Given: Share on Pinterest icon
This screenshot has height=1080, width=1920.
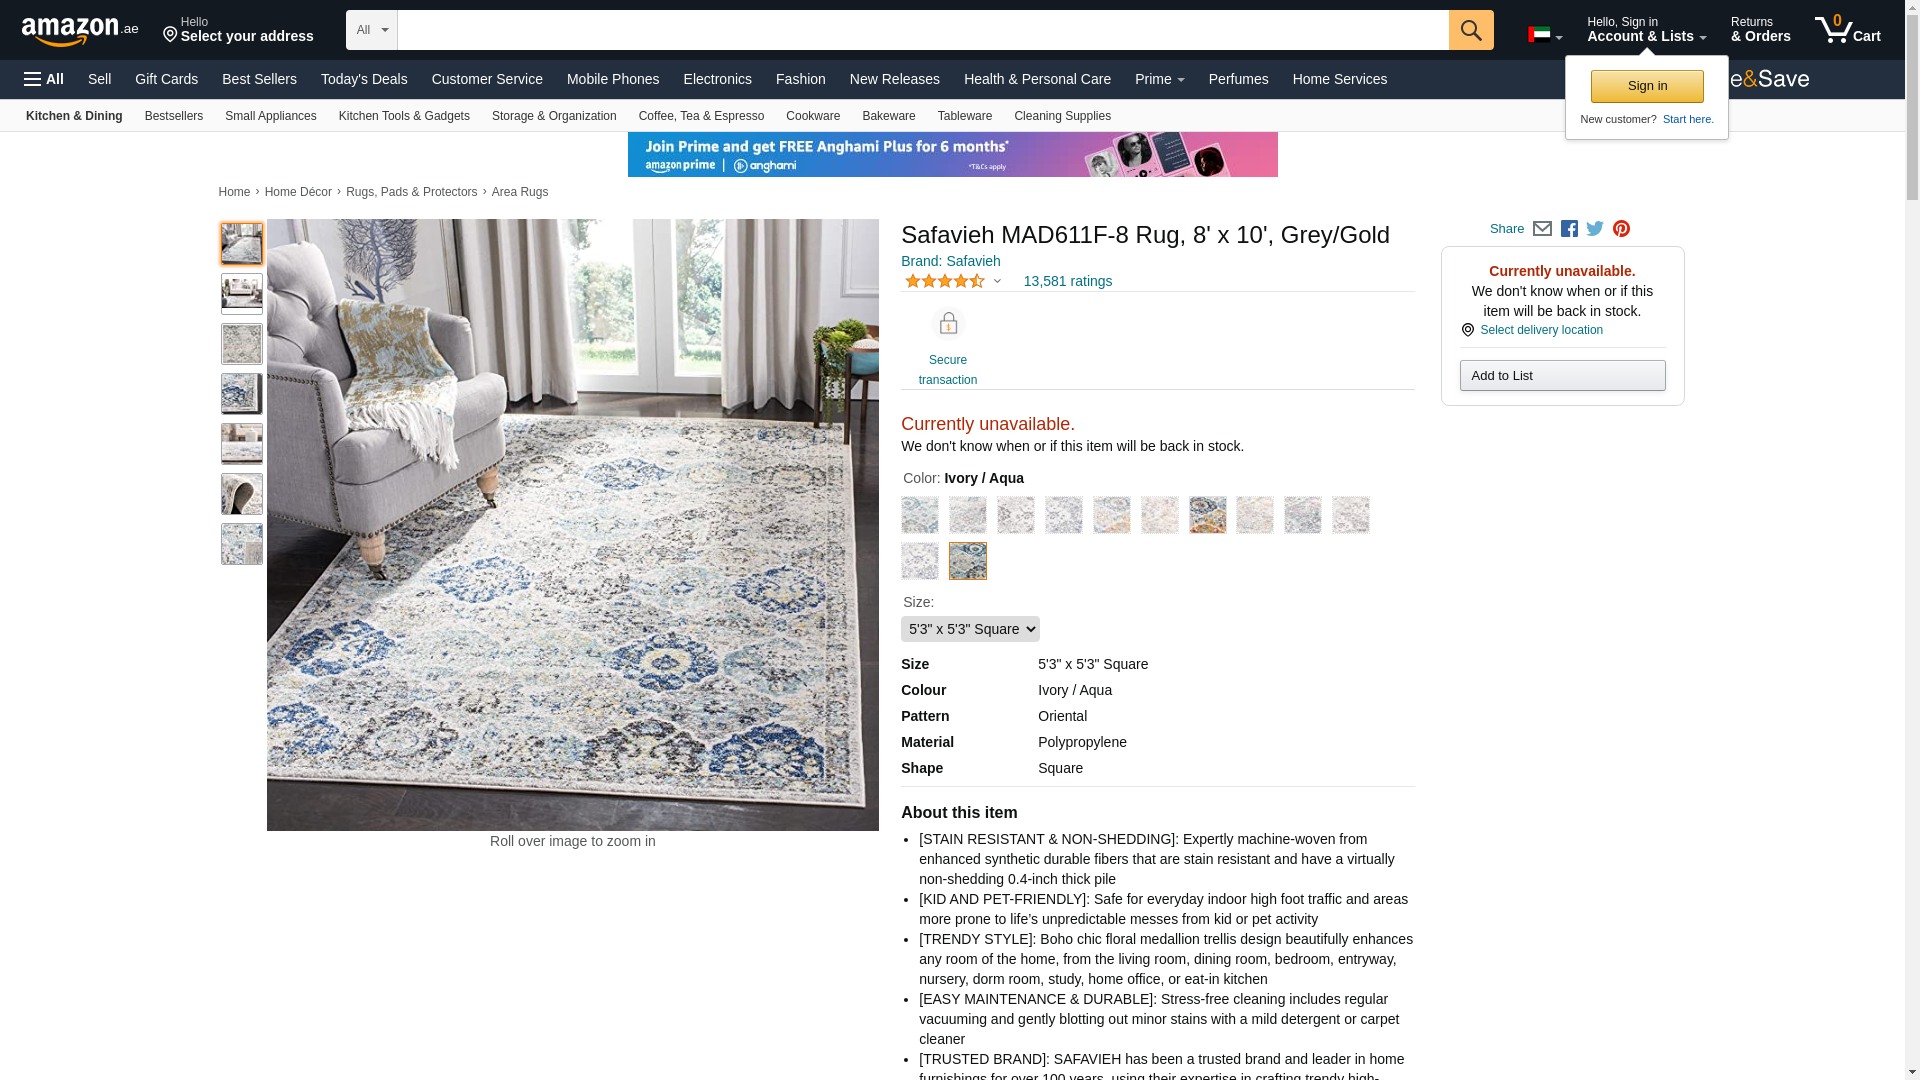Looking at the screenshot, I should click(x=1621, y=229).
